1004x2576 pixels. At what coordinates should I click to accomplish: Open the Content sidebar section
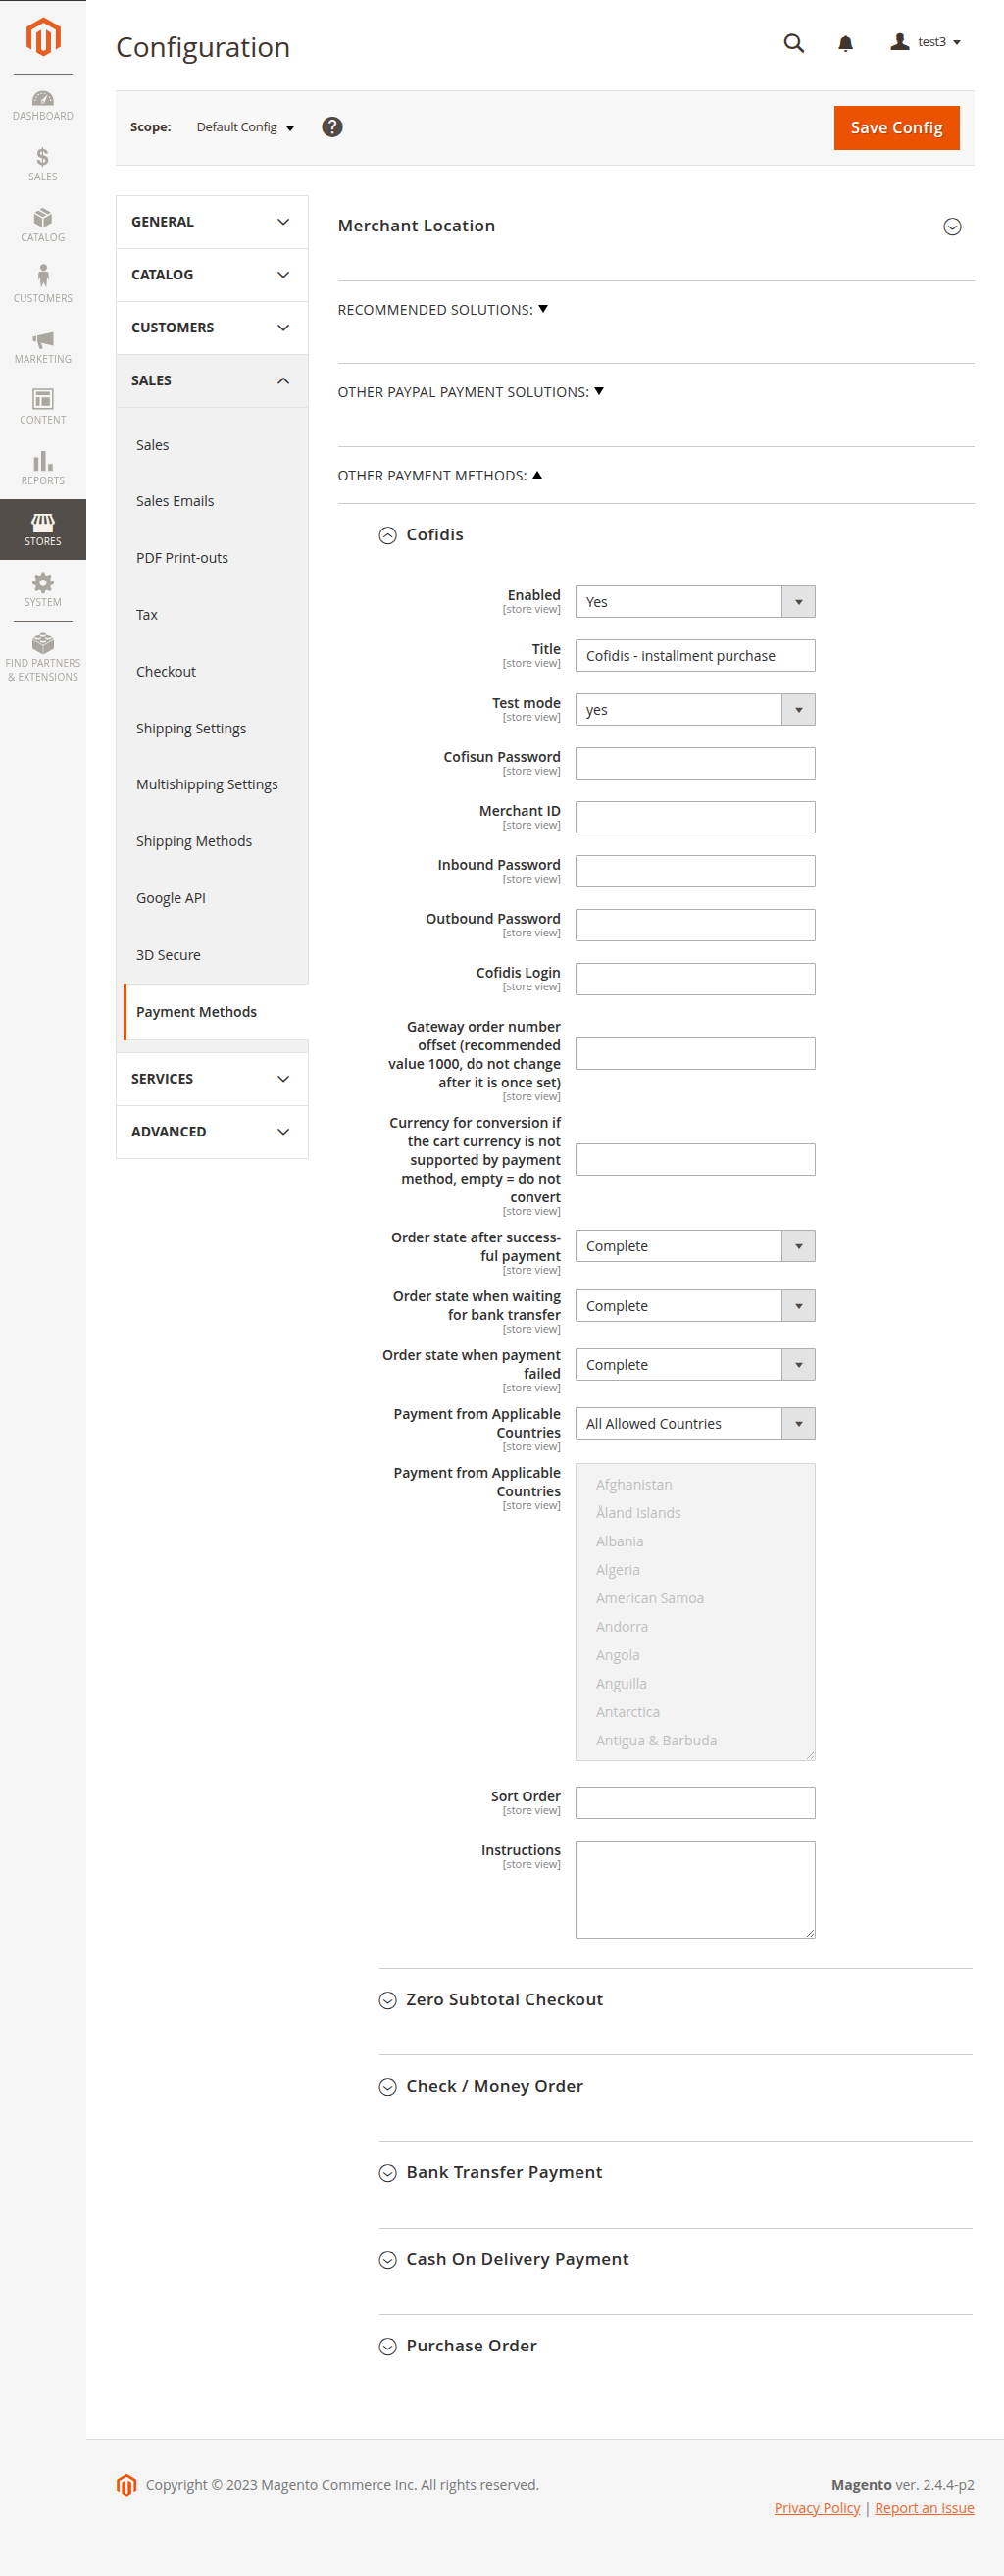pos(42,408)
